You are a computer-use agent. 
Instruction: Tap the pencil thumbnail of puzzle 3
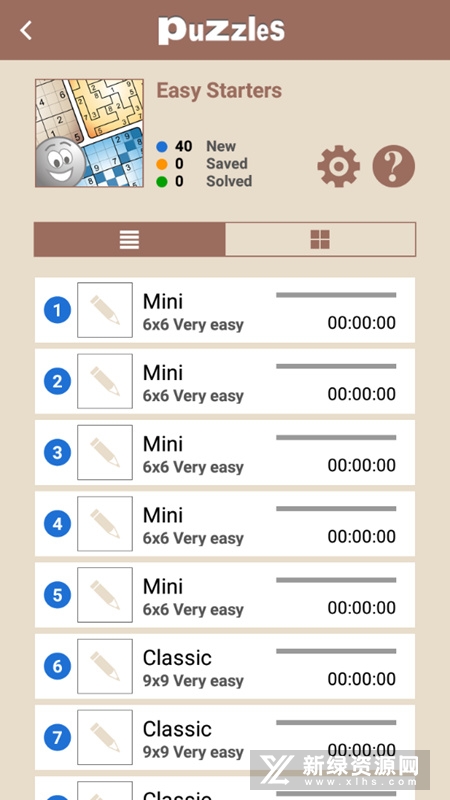[105, 453]
